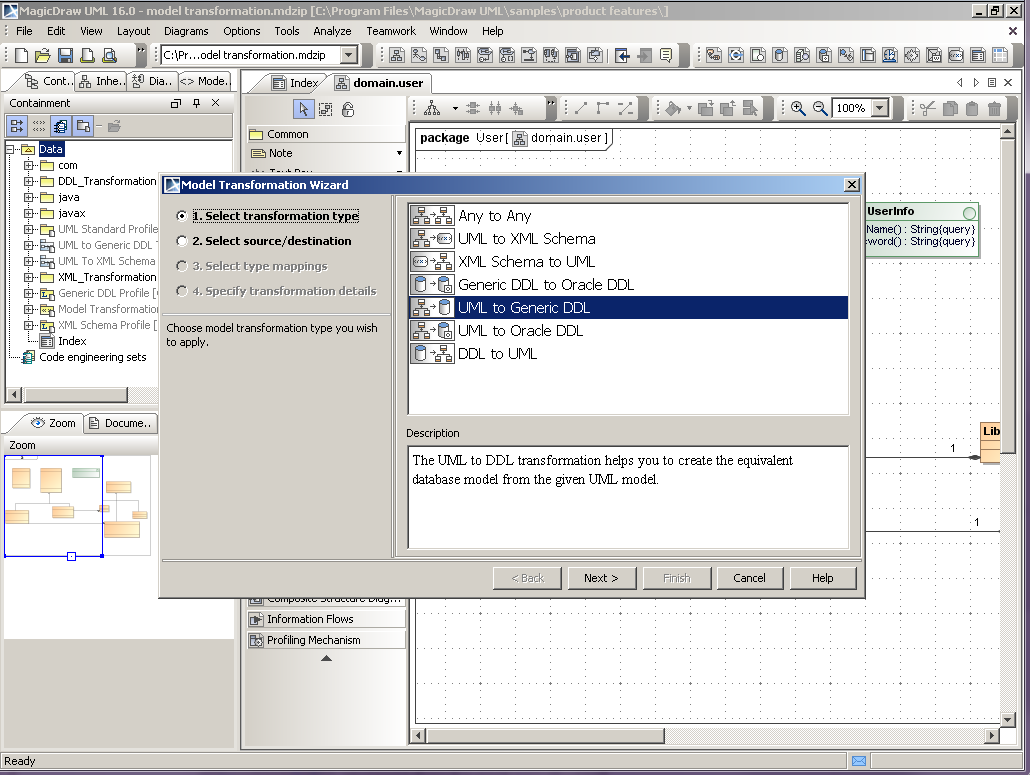1030x775 pixels.
Task: Click the diagram horizontal scrollbar thumb
Action: tap(545, 736)
